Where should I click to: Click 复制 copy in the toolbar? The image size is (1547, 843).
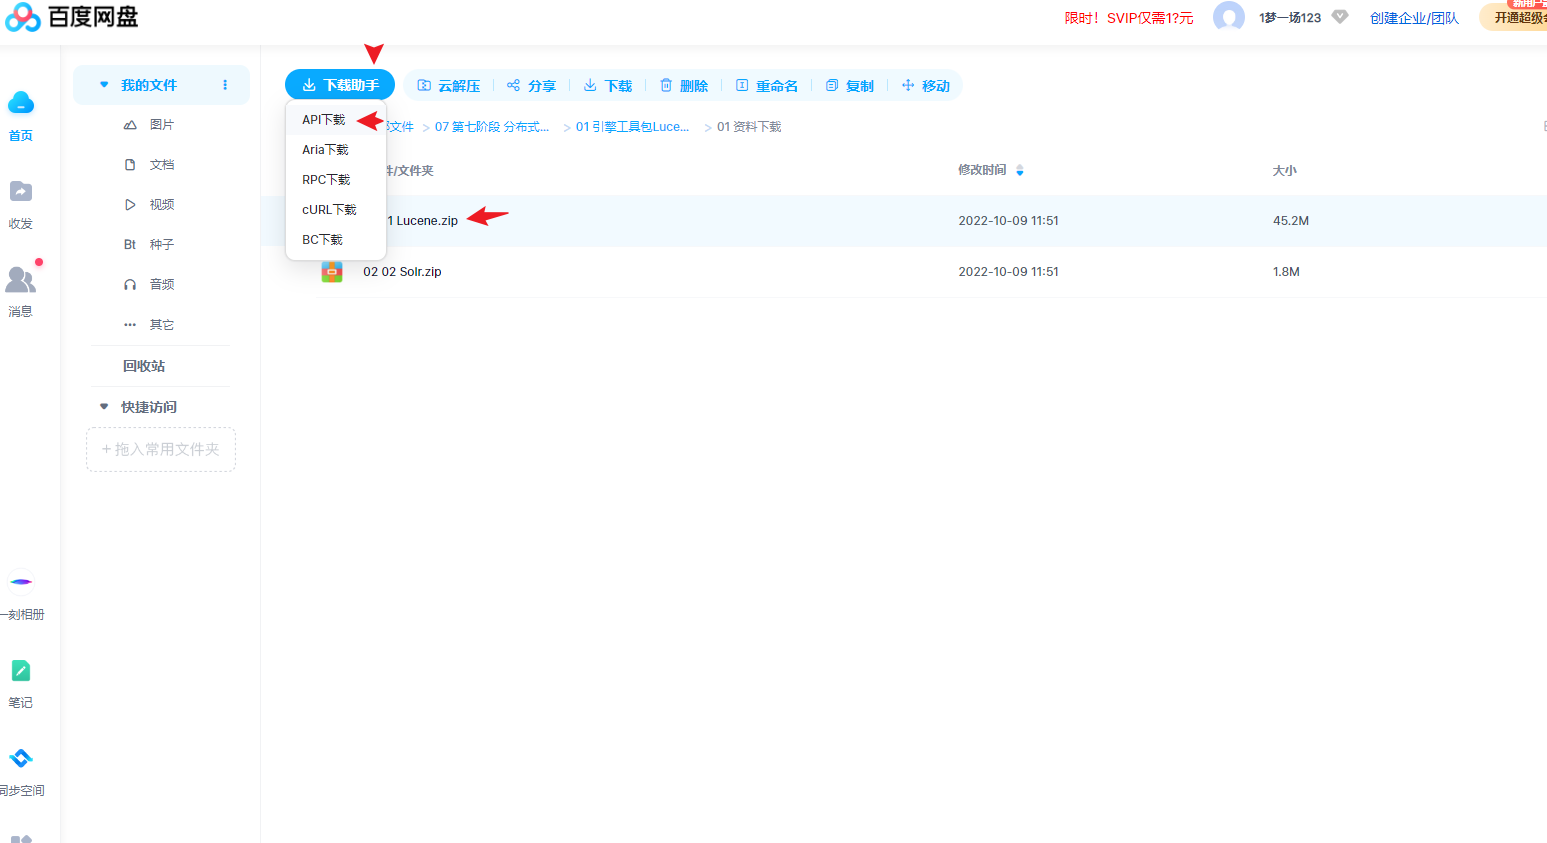850,86
